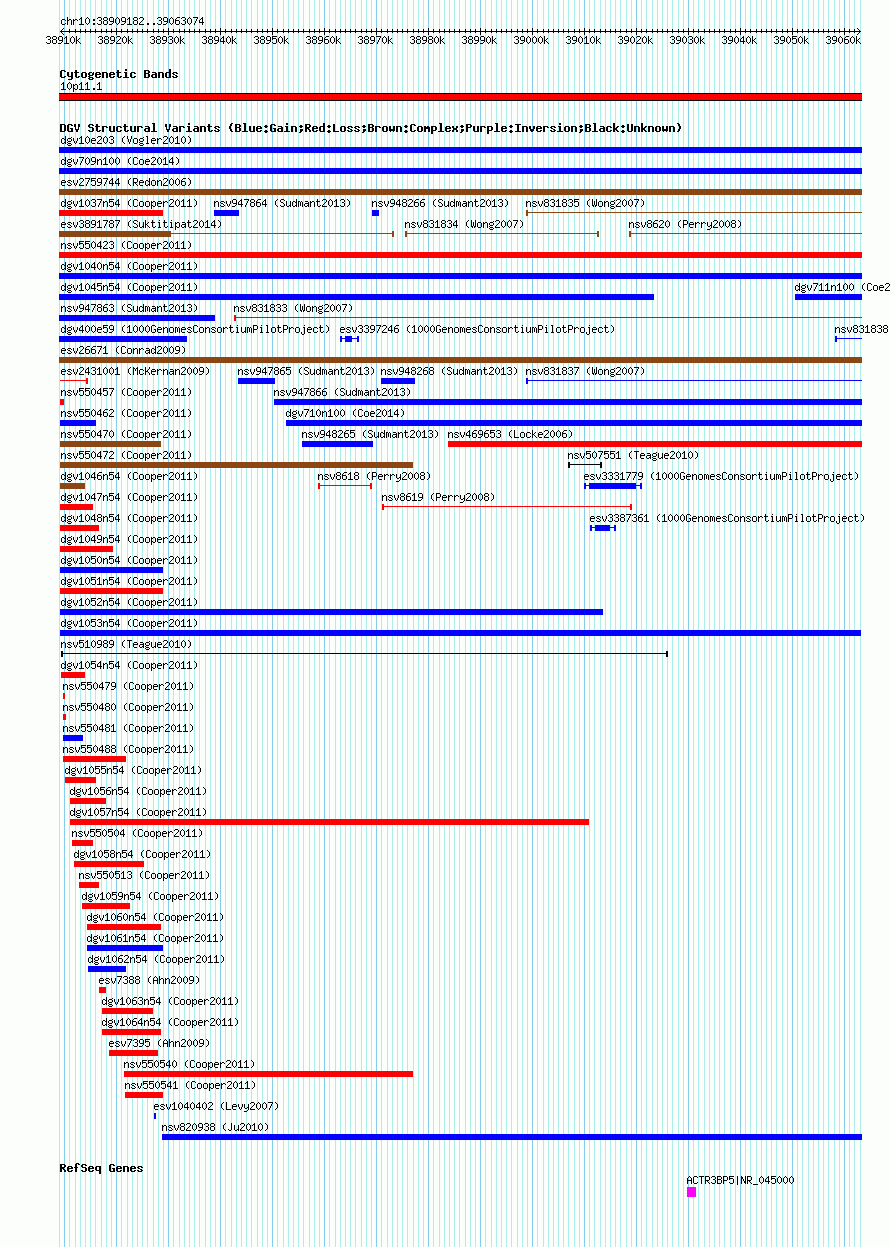Select the dgv1053n54 (Cooper2011) label
This screenshot has width=890, height=1247.
coord(129,623)
